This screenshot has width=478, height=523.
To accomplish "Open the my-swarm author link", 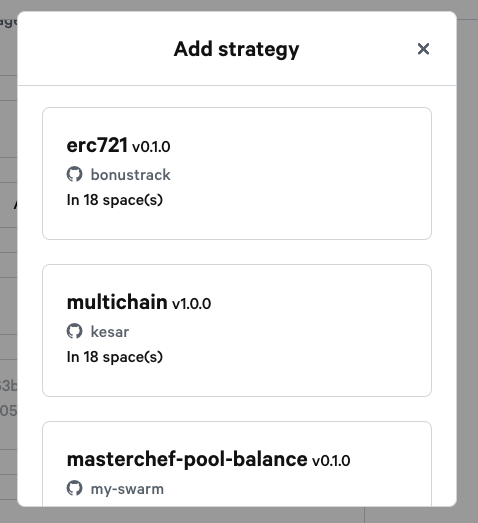I will click(127, 489).
